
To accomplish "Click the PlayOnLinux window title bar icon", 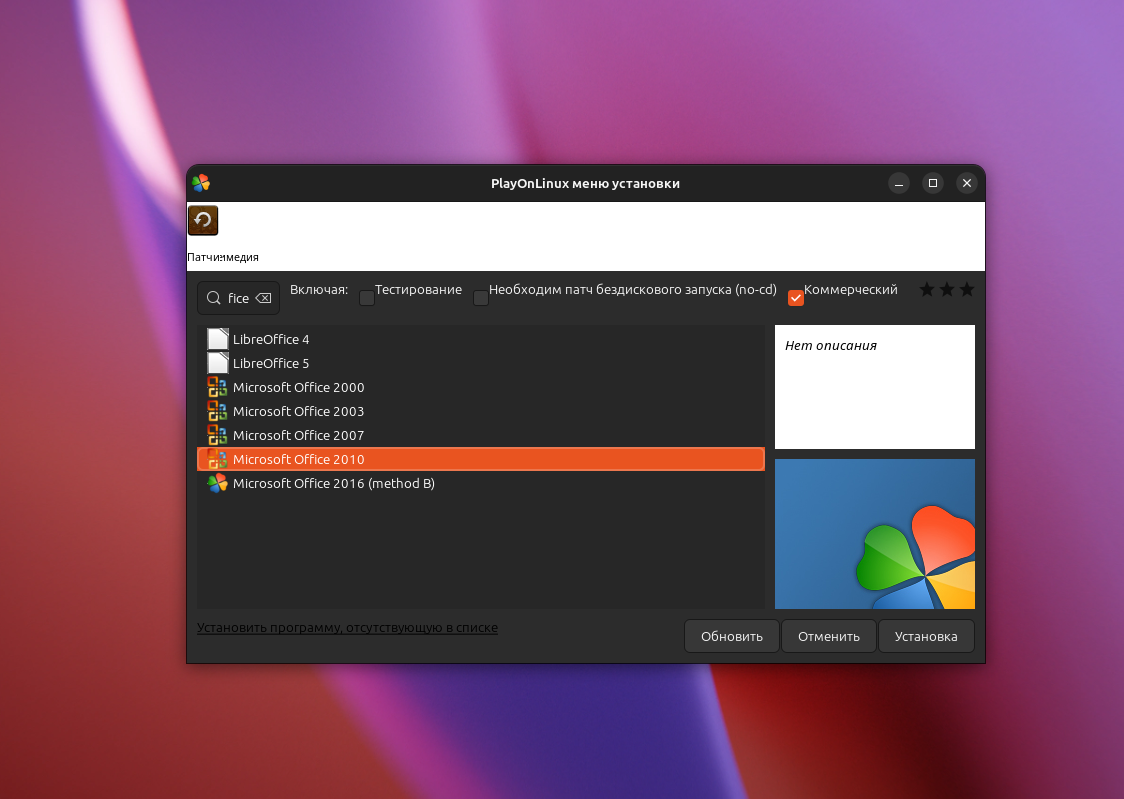I will [201, 183].
